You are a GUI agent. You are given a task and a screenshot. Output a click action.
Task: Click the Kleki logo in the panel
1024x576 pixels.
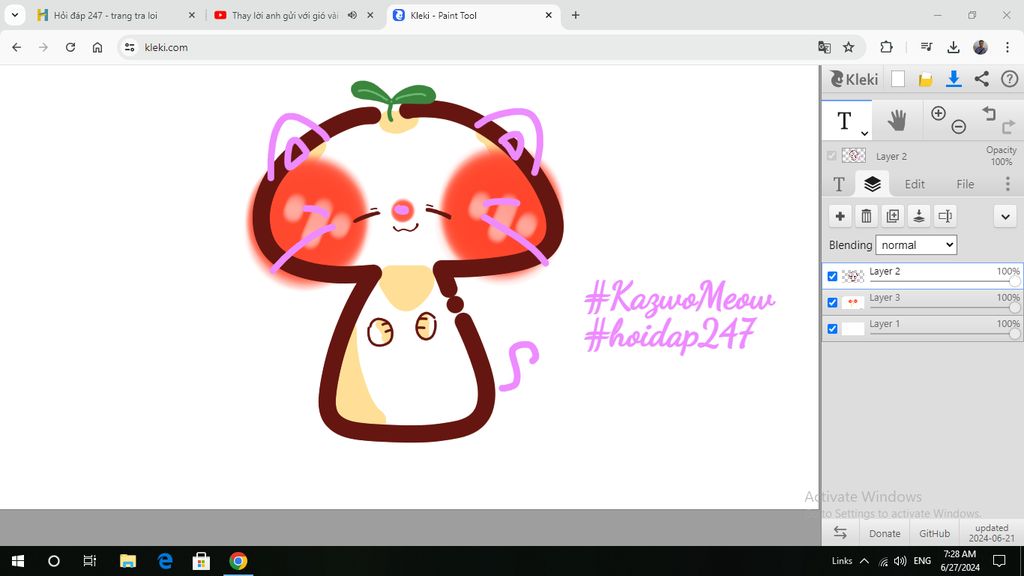pos(854,79)
